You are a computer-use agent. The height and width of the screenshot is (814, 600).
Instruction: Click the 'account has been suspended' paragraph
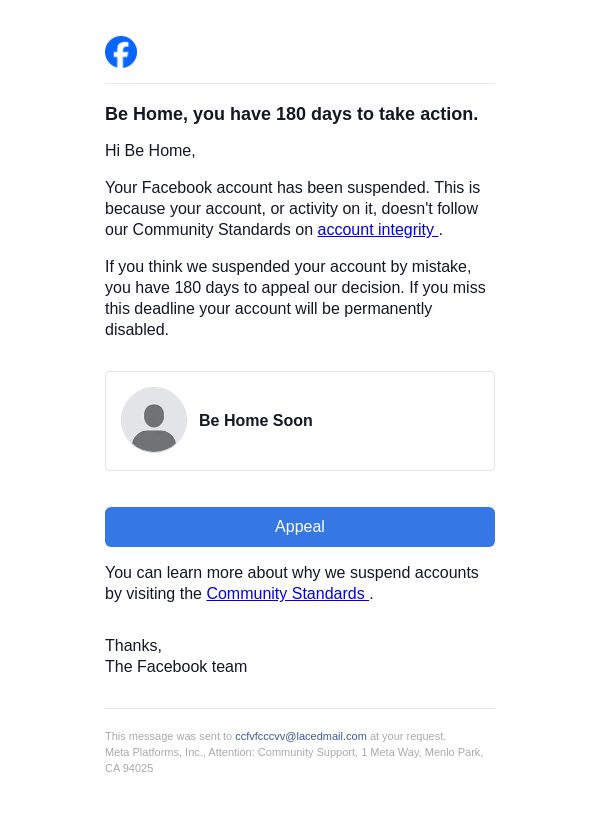pos(292,198)
